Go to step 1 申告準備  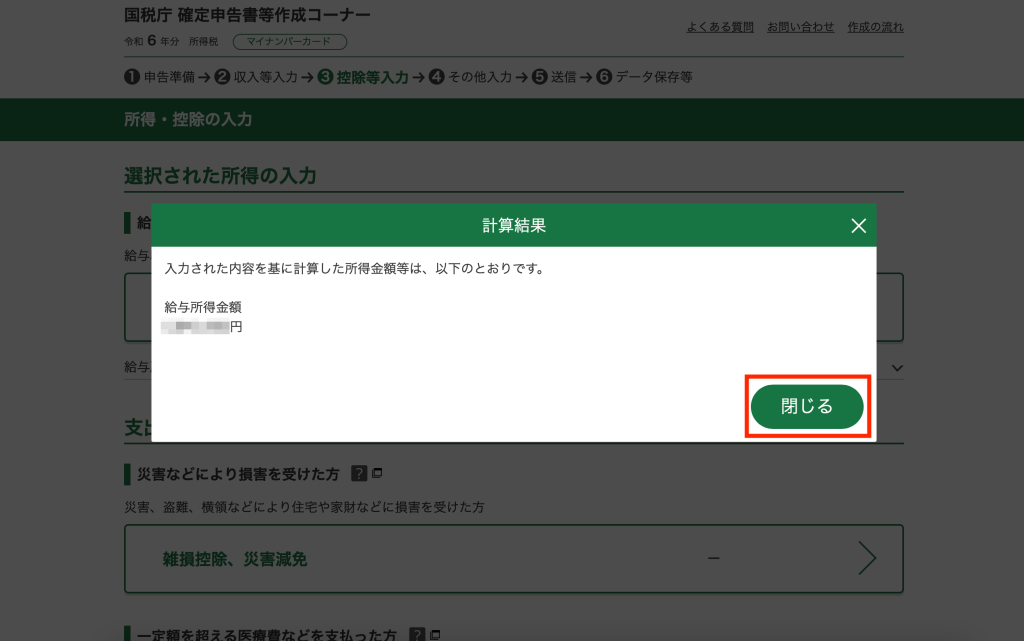tap(160, 77)
